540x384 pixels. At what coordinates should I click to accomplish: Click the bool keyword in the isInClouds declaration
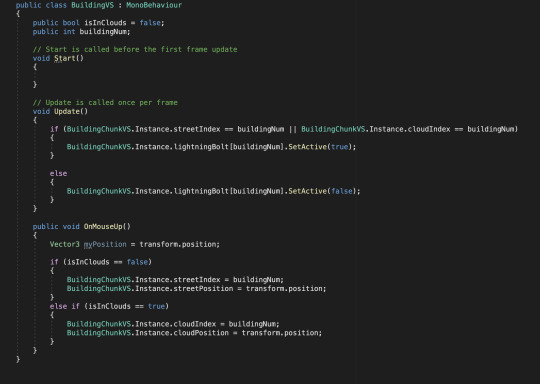coord(71,23)
